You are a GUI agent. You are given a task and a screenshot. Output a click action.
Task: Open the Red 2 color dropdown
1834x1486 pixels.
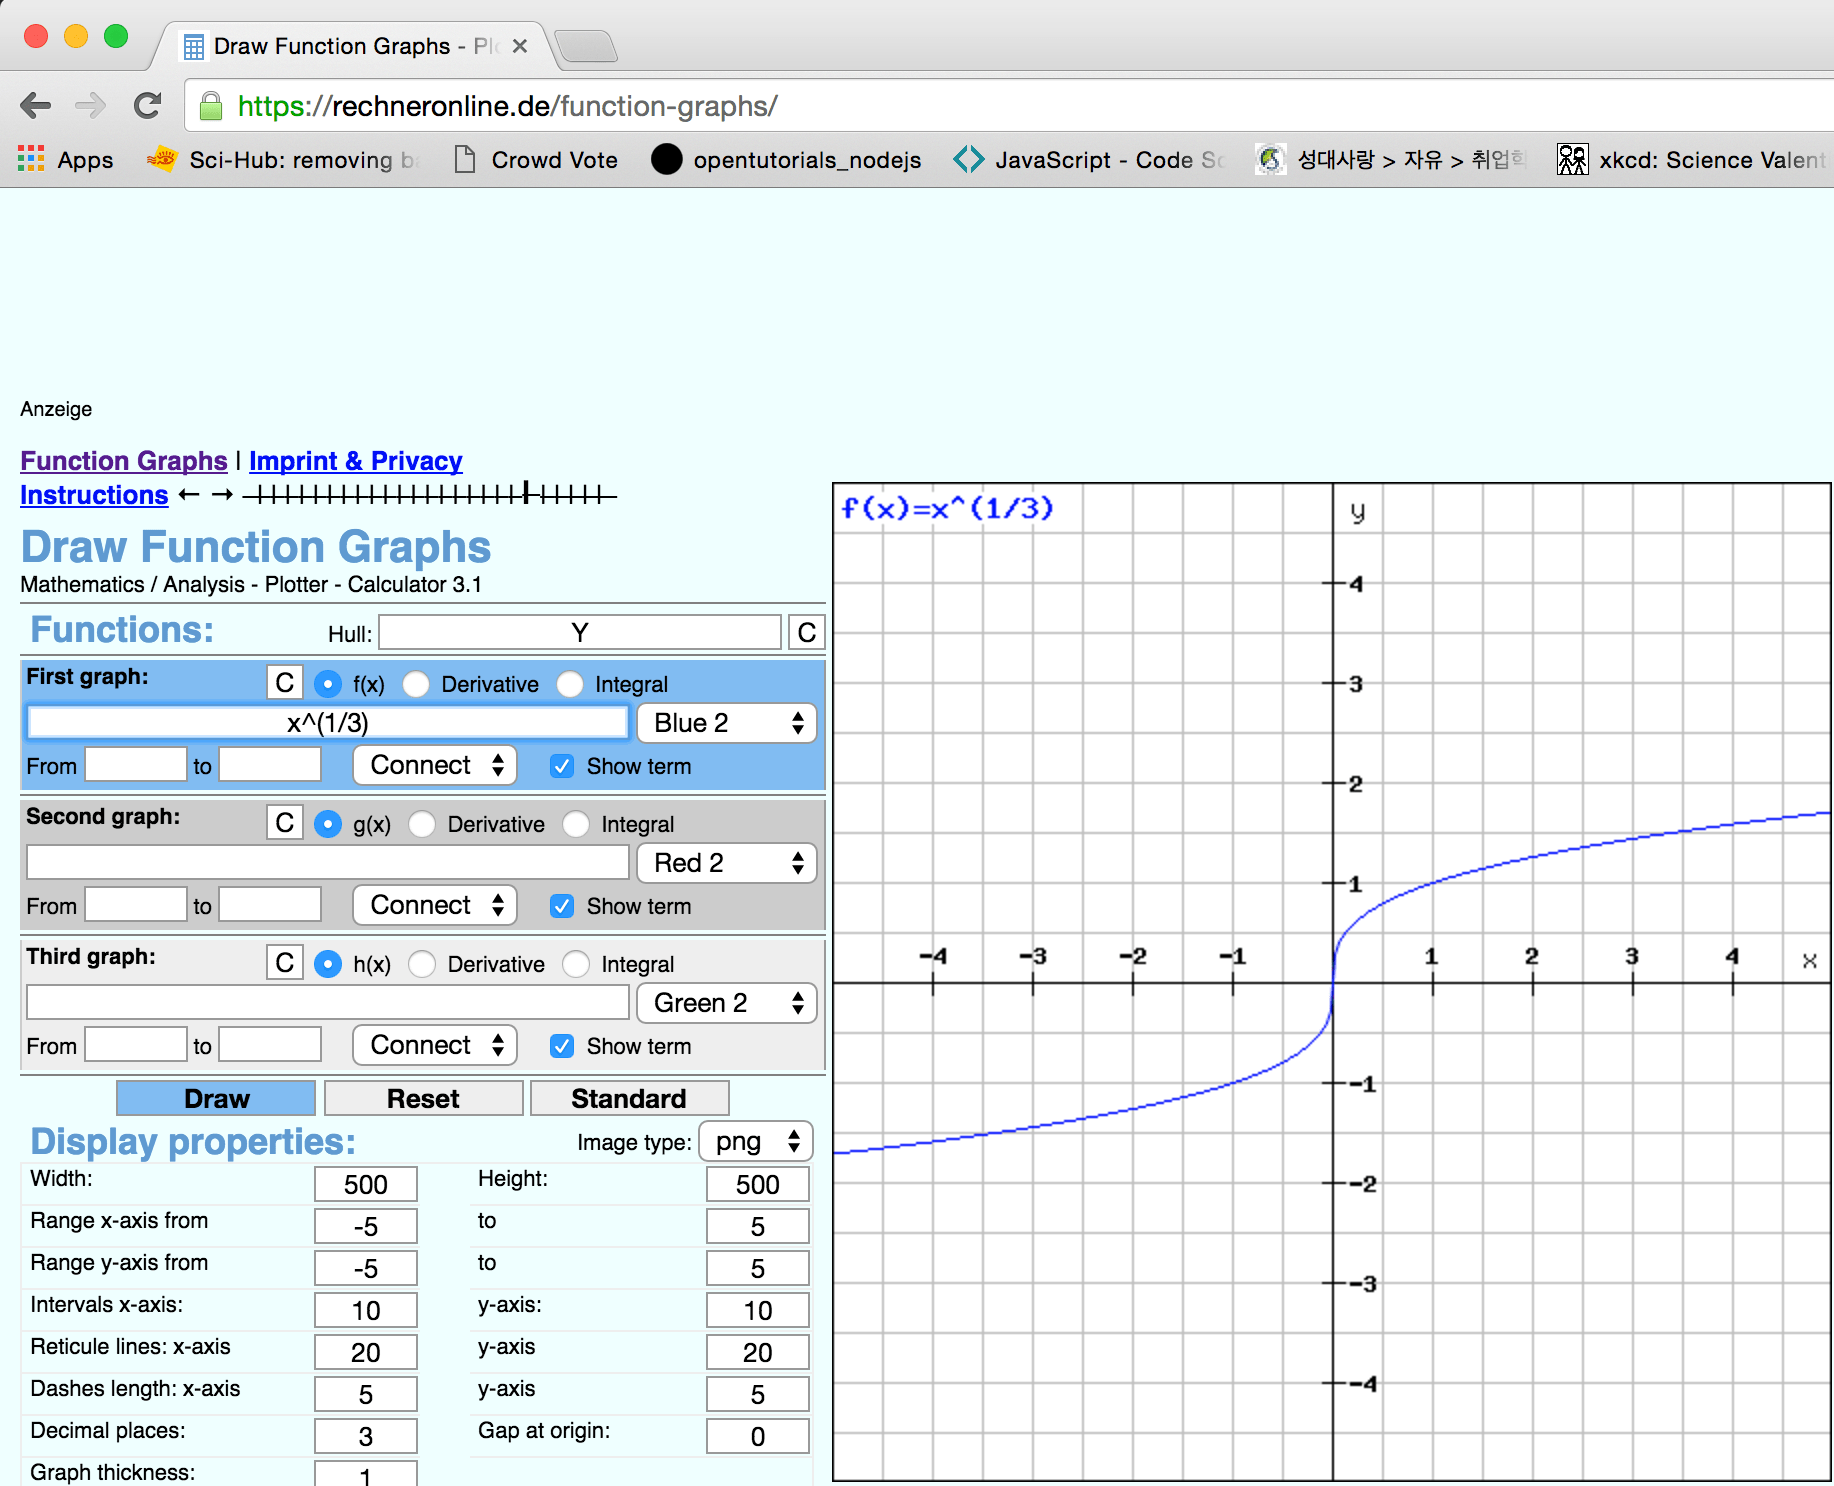pos(726,862)
